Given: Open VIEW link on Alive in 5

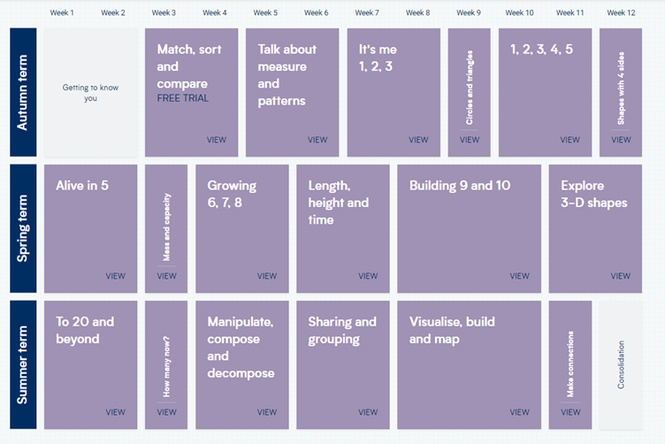Looking at the screenshot, I should 115,276.
